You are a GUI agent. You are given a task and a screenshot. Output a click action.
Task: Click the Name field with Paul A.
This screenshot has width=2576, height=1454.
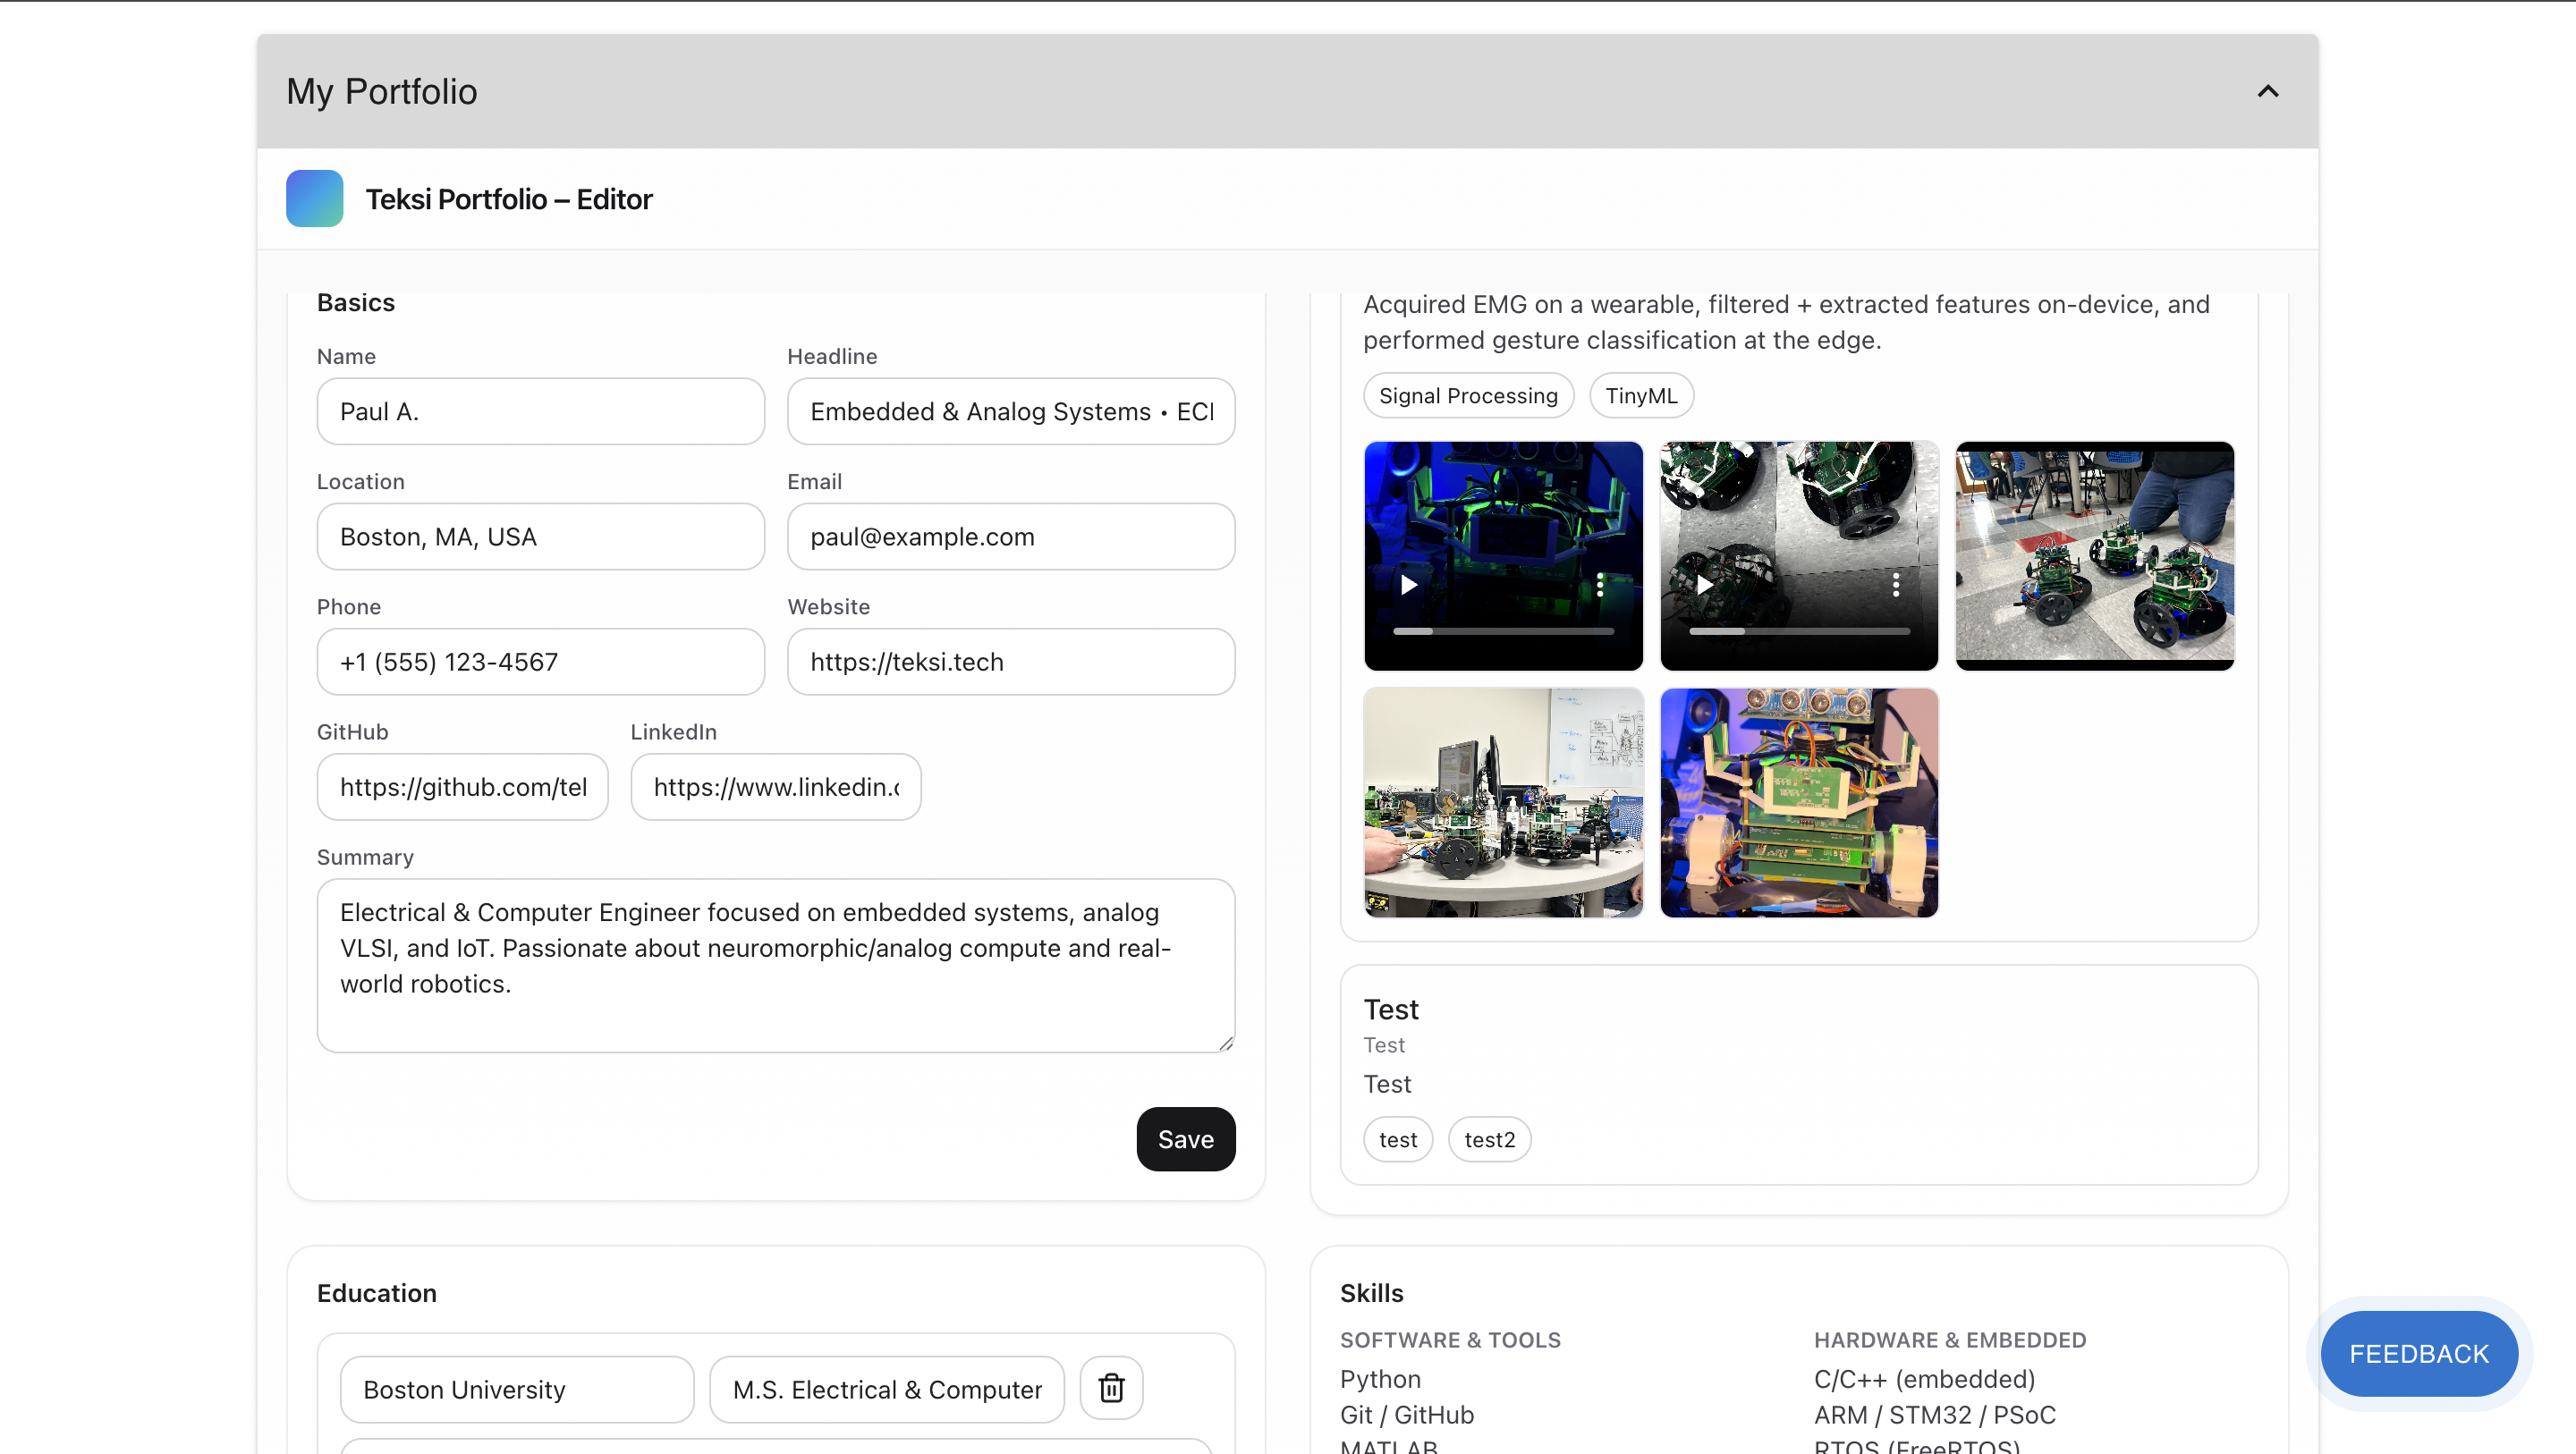click(x=540, y=411)
